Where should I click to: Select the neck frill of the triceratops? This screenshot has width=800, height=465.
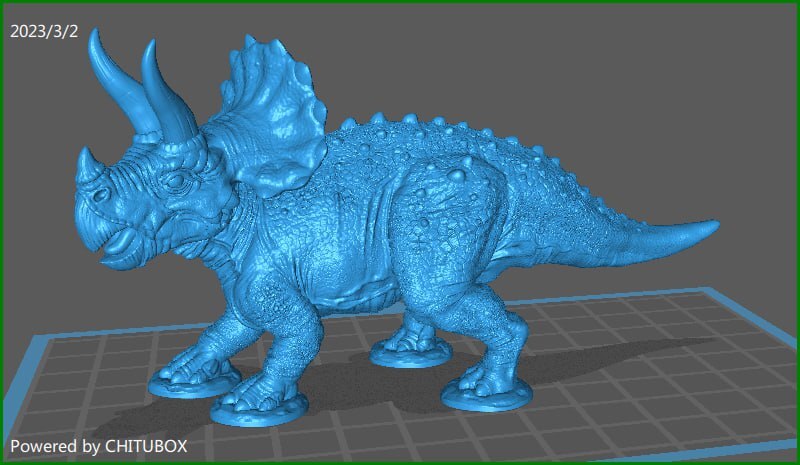[270, 115]
